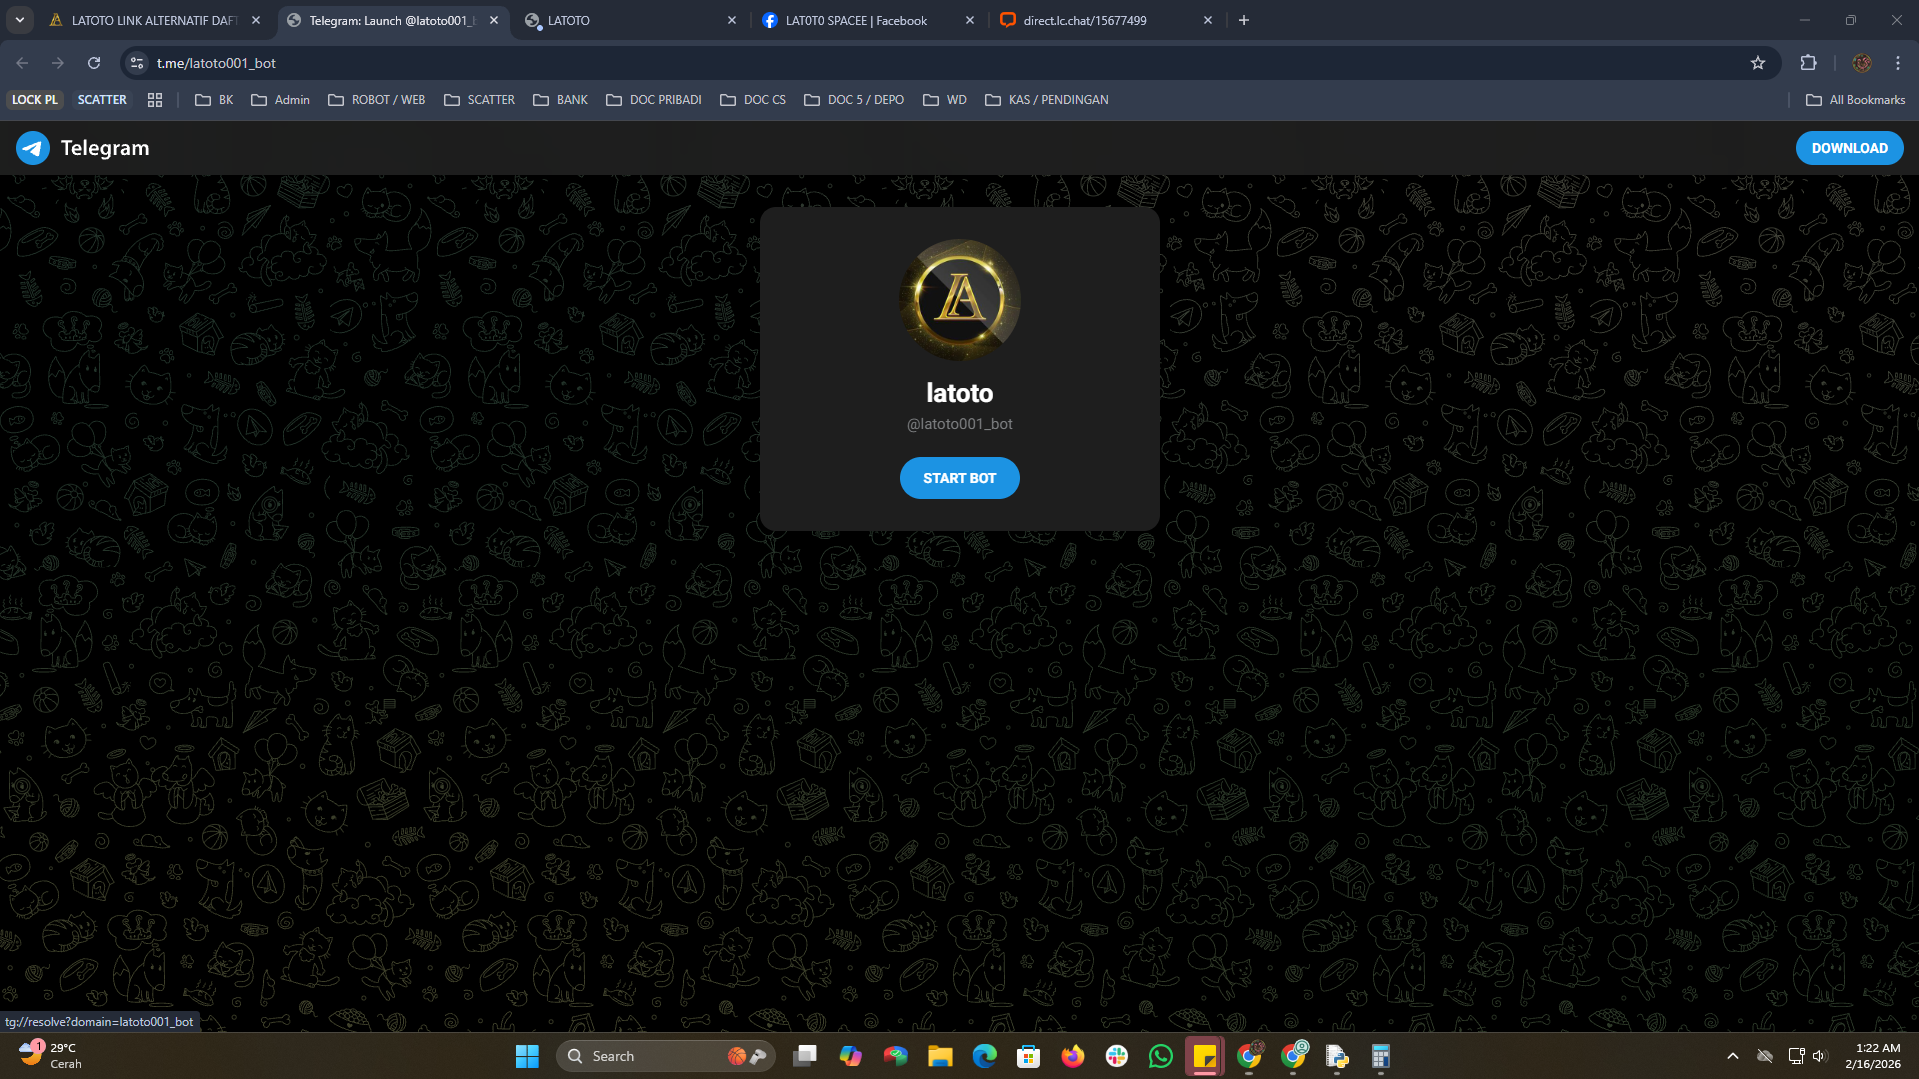Screen dimensions: 1919x1079
Task: Open a new browser tab
Action: coord(1244,20)
